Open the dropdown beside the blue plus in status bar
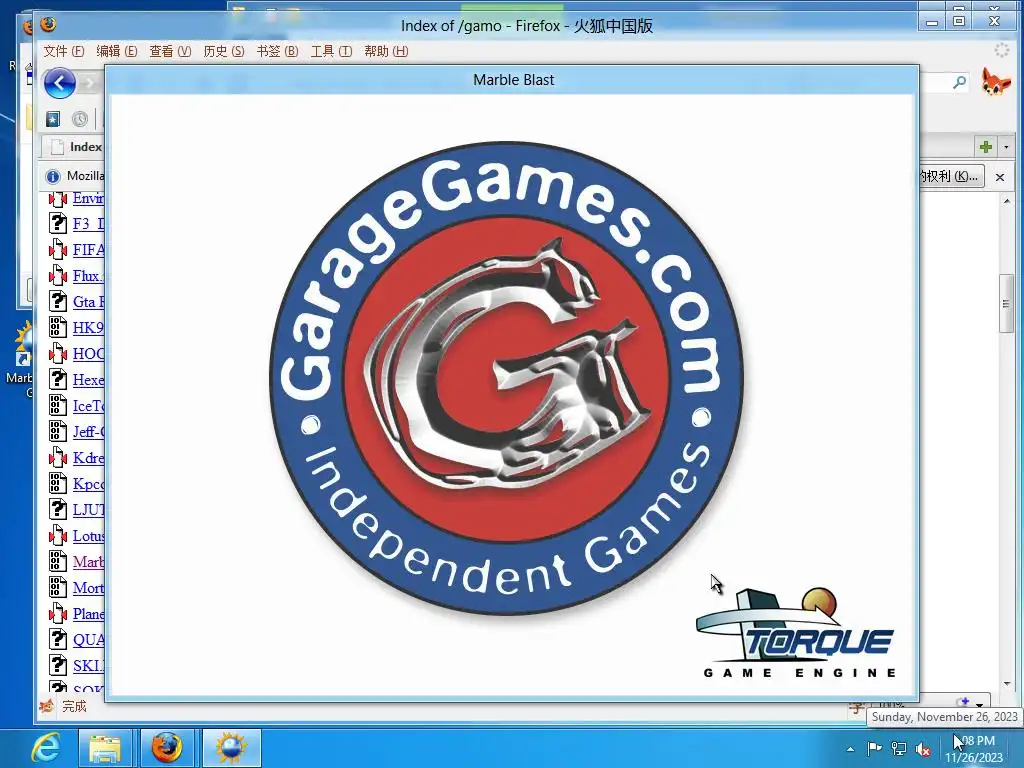 979,705
